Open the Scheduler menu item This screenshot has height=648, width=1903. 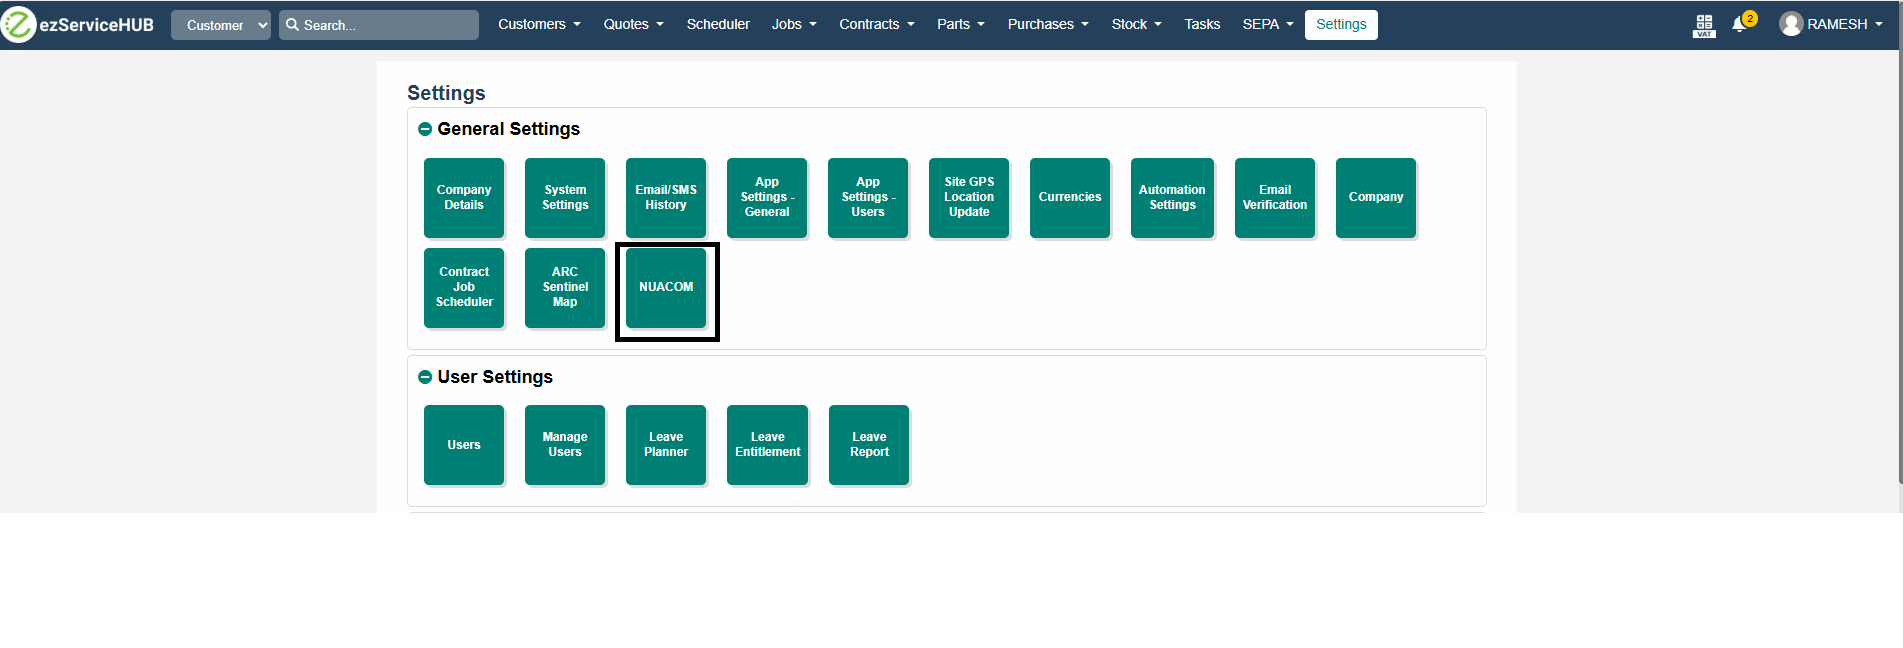click(717, 24)
